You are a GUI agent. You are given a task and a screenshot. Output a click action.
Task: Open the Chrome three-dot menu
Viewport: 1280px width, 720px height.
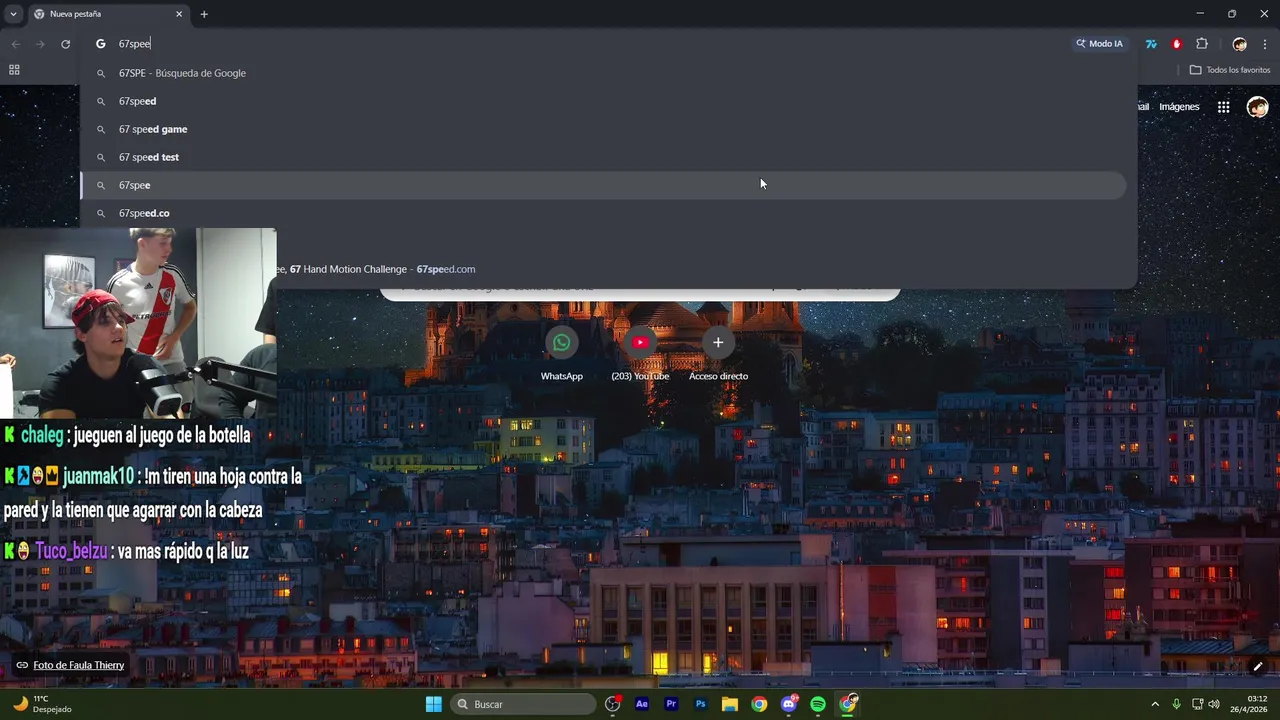(x=1265, y=44)
